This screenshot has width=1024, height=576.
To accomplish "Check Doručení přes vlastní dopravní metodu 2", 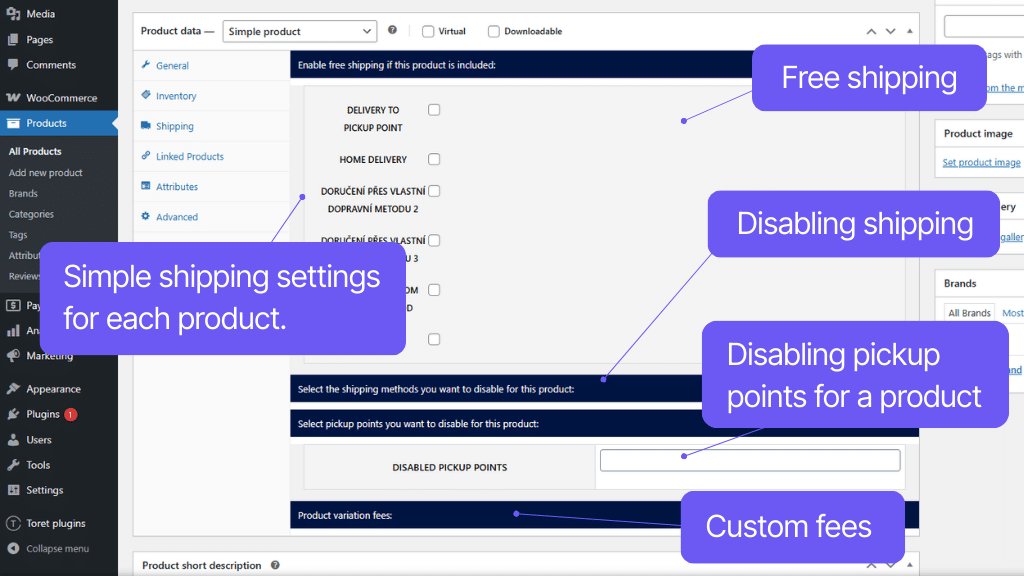I will click(x=434, y=191).
